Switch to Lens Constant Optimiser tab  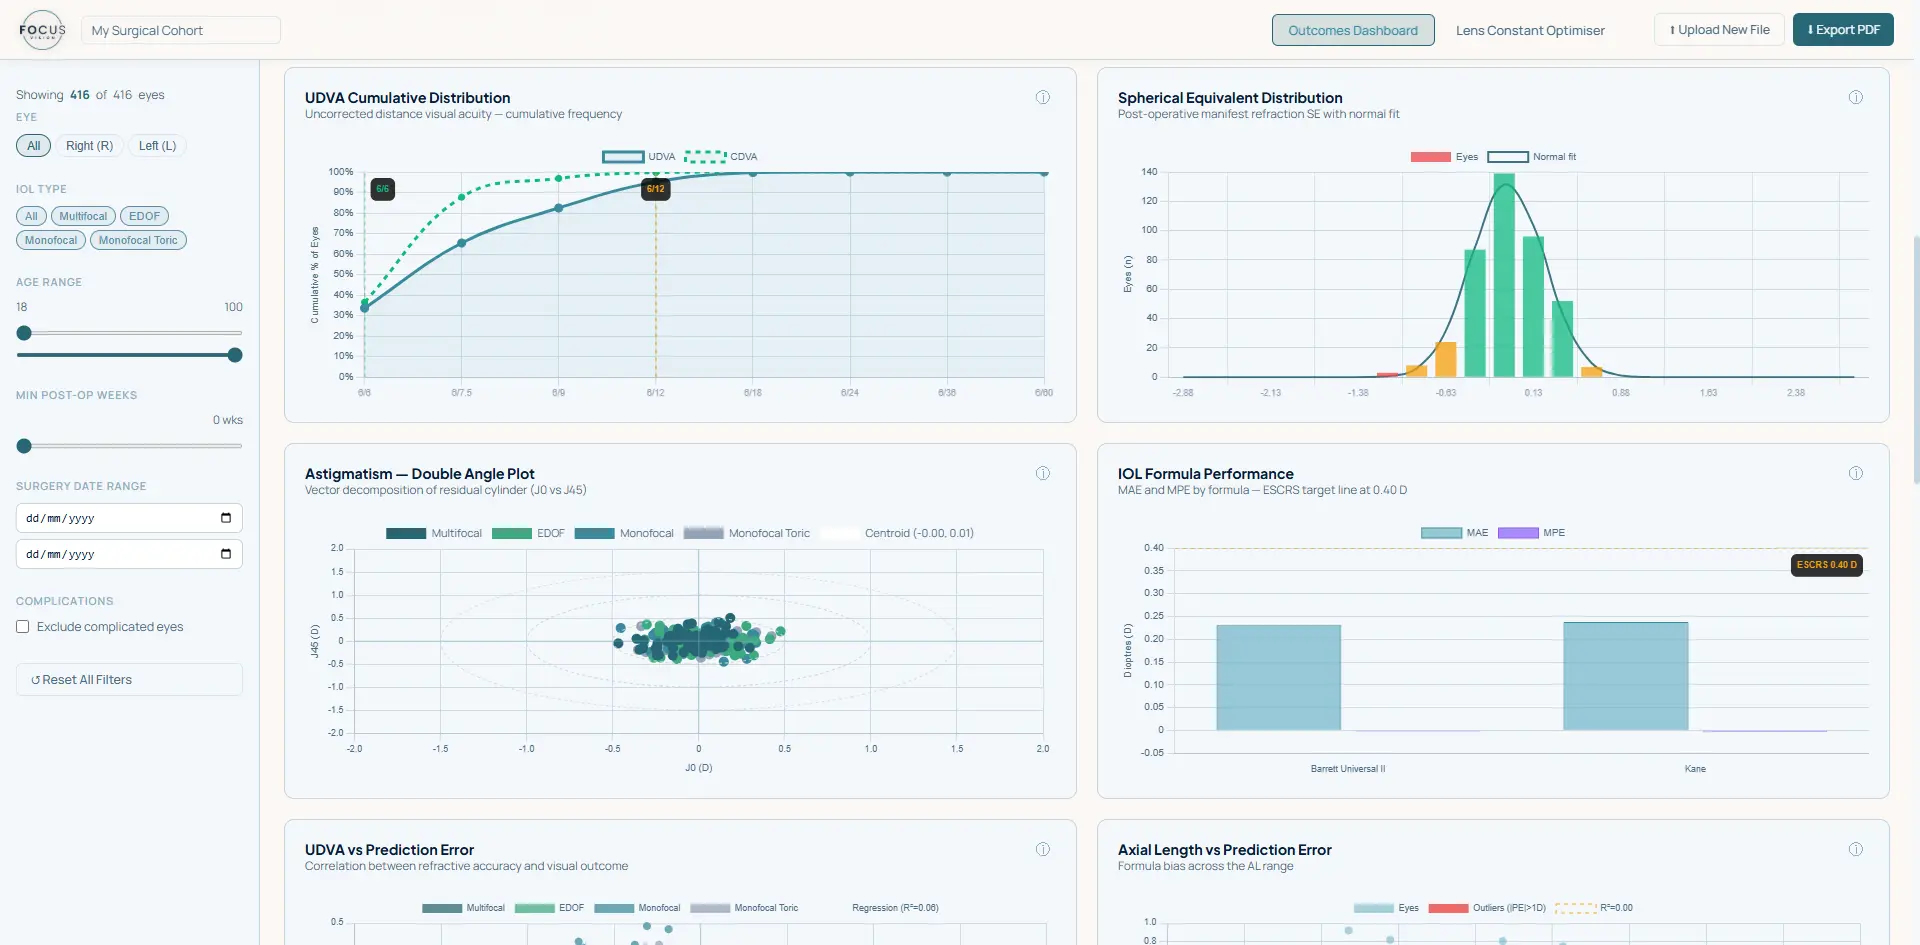pos(1529,30)
